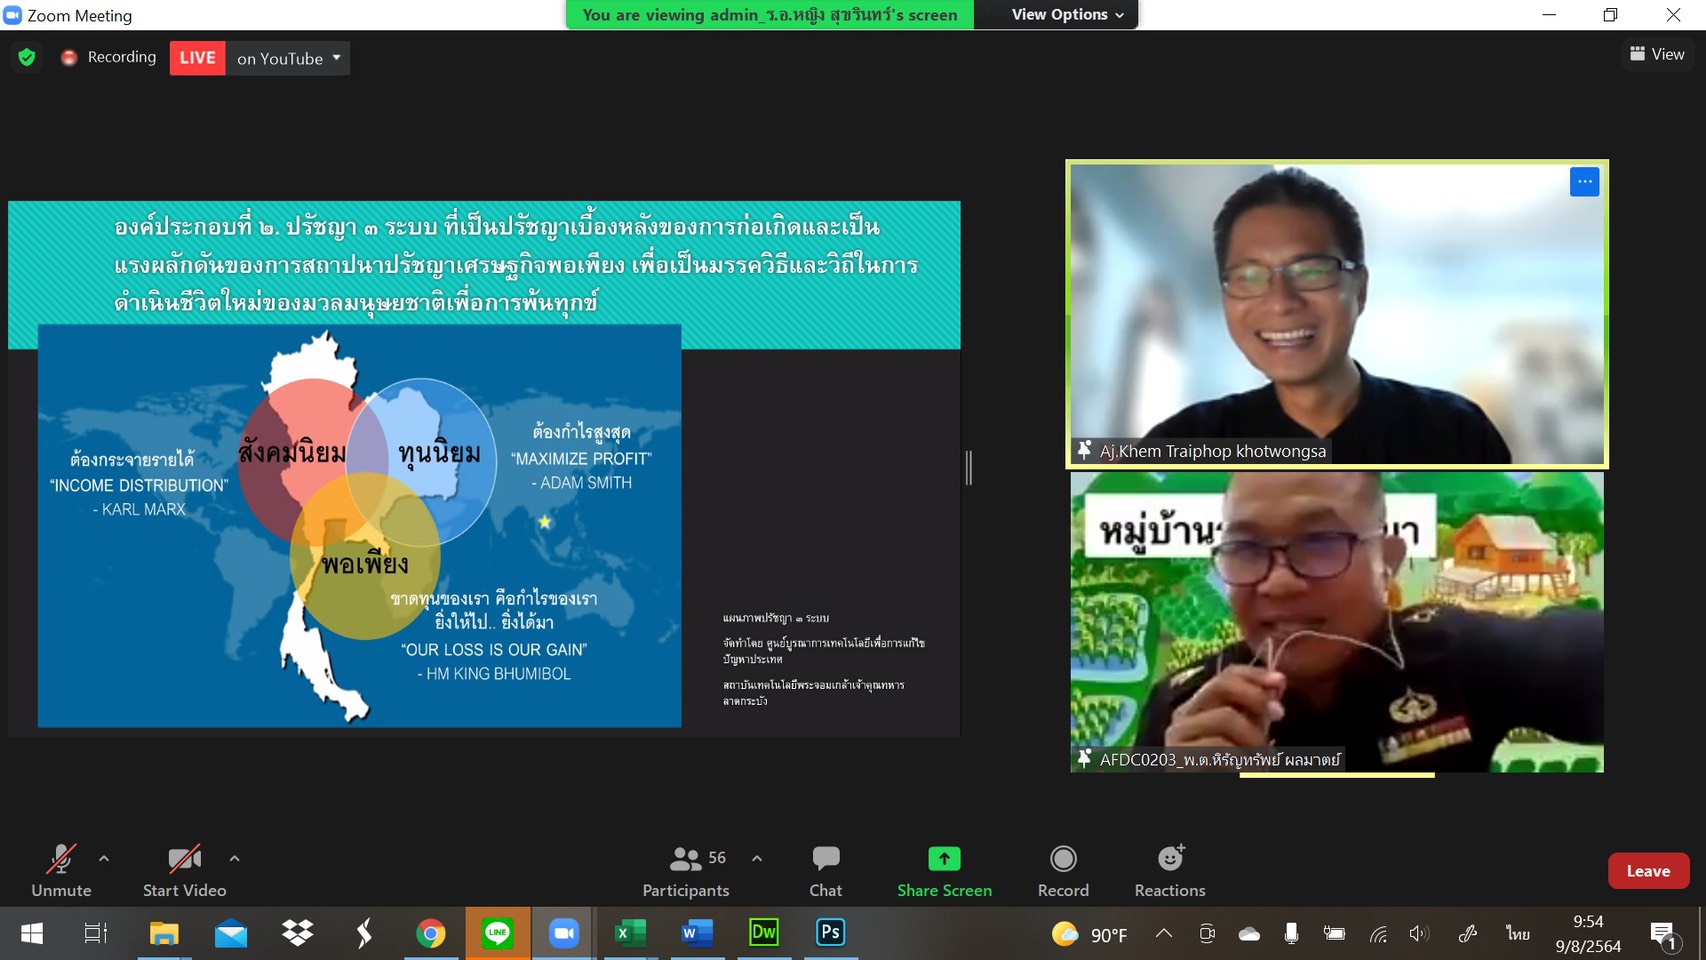Image resolution: width=1706 pixels, height=960 pixels.
Task: Open the Windows Start menu
Action: click(32, 933)
